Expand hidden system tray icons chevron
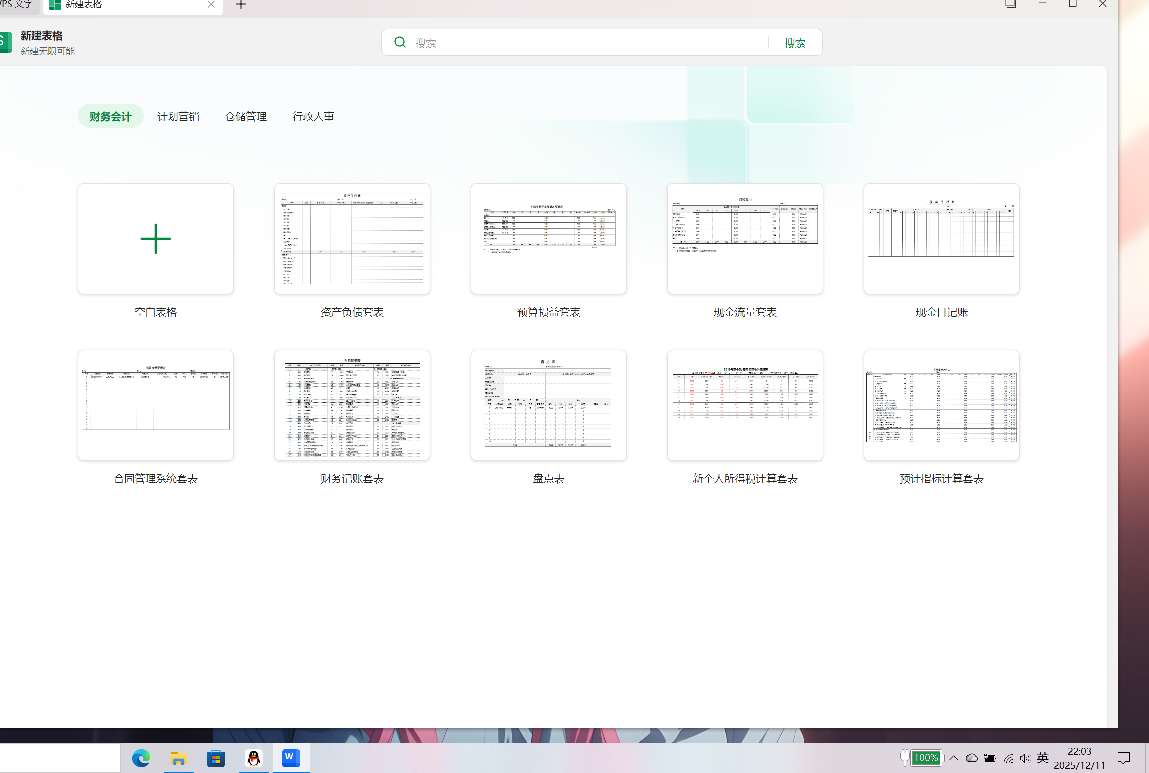This screenshot has height=773, width=1149. click(953, 758)
